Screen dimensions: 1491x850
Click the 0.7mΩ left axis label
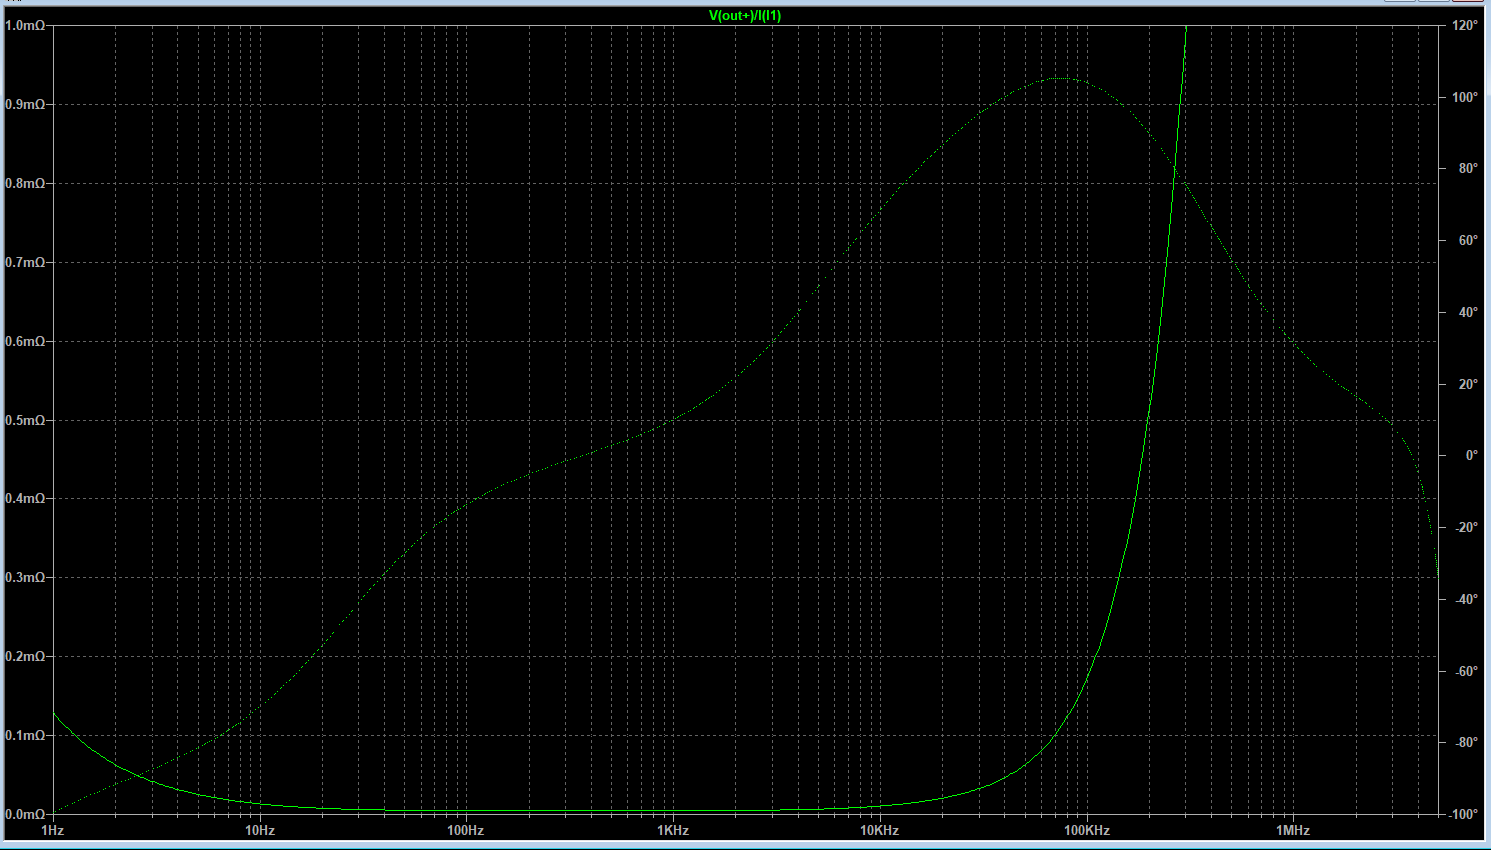click(25, 262)
